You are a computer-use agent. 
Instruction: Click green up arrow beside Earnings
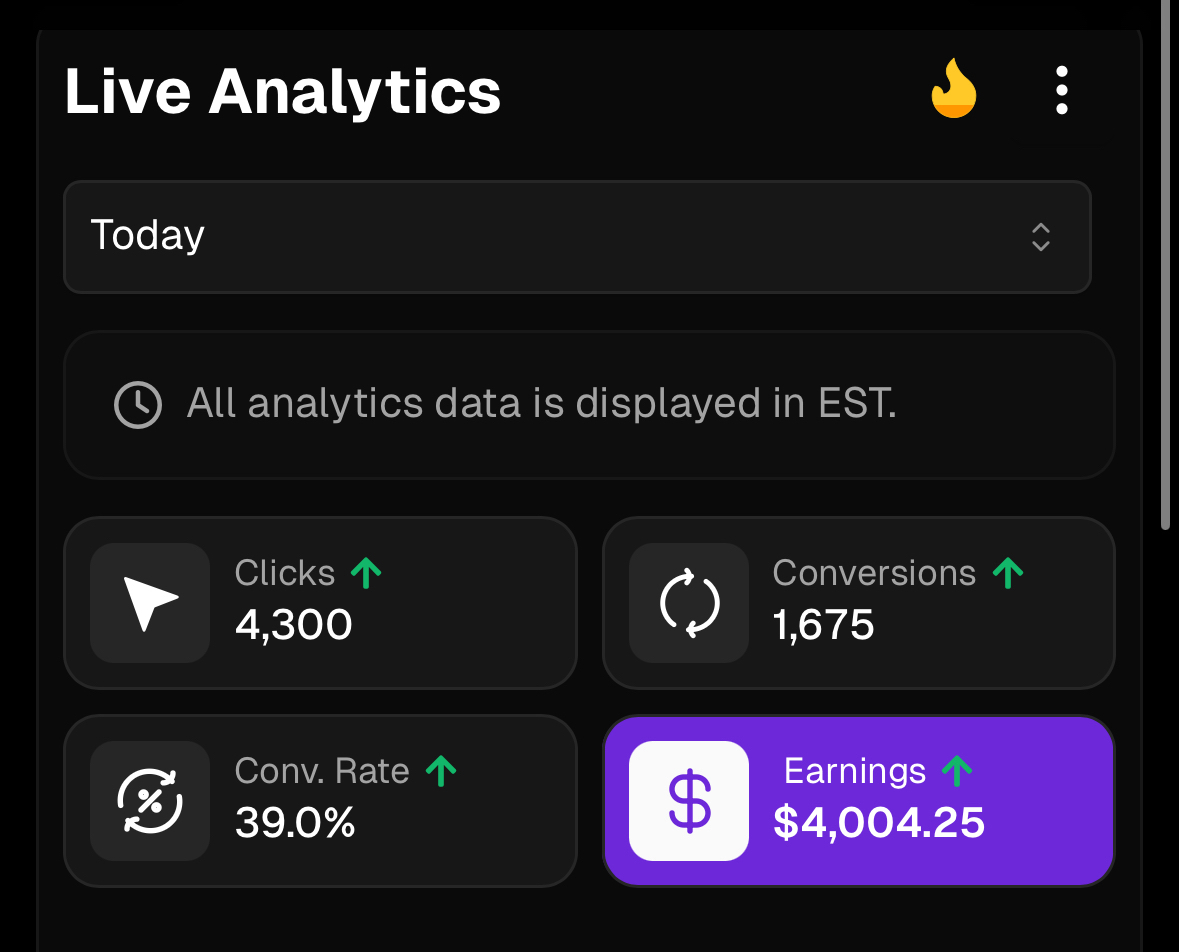957,771
